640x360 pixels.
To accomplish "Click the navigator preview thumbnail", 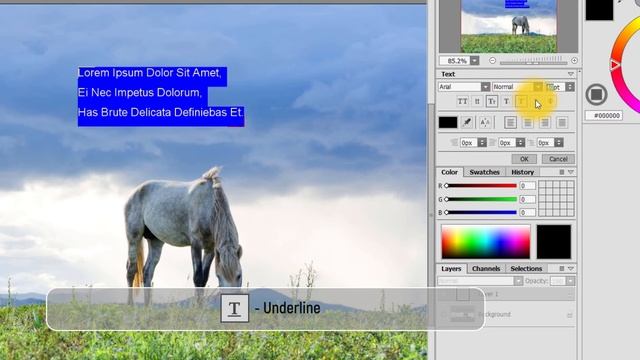I will coord(509,26).
